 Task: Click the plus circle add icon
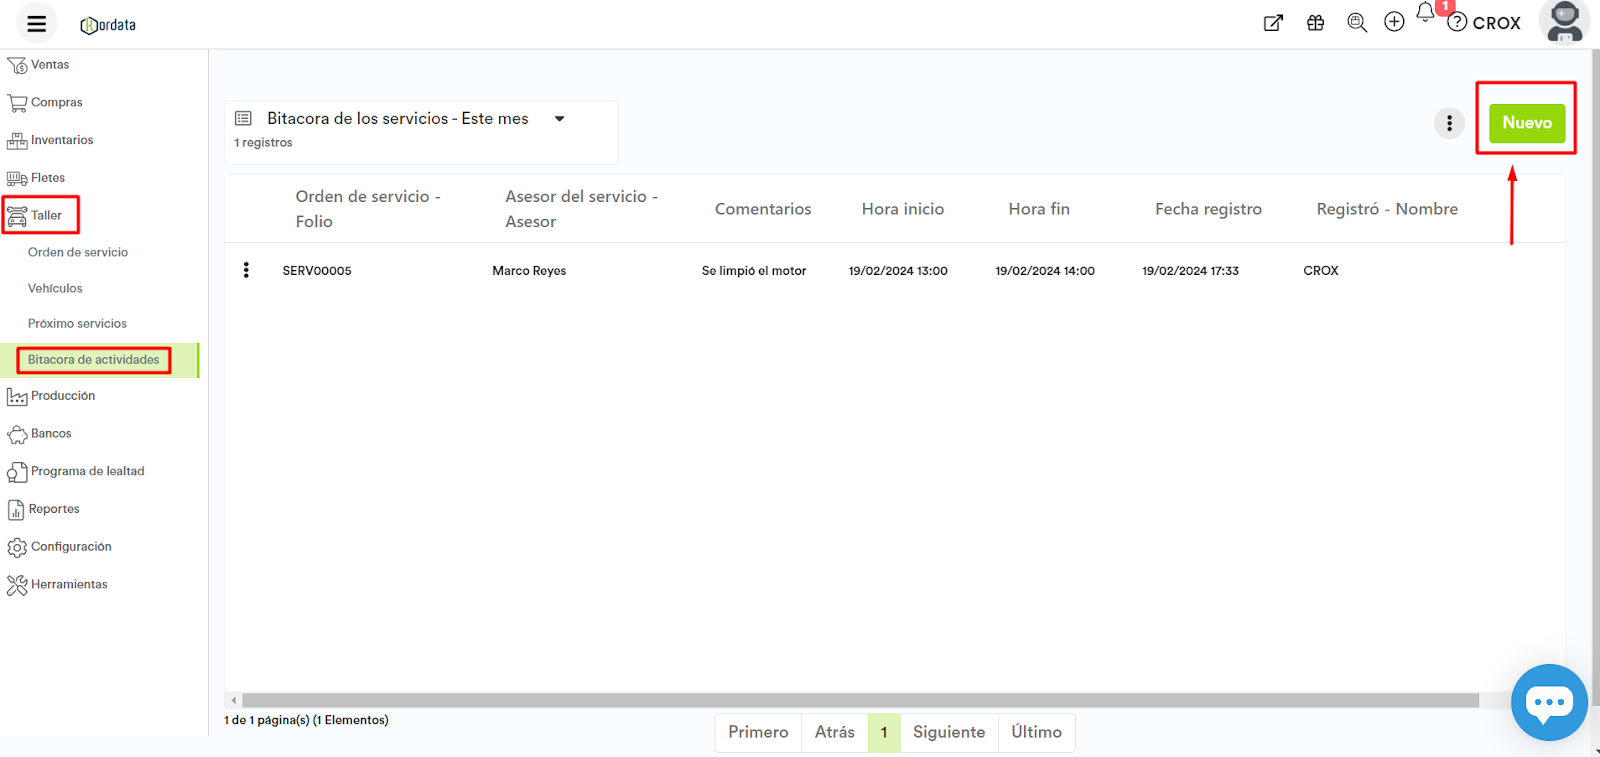pyautogui.click(x=1394, y=22)
